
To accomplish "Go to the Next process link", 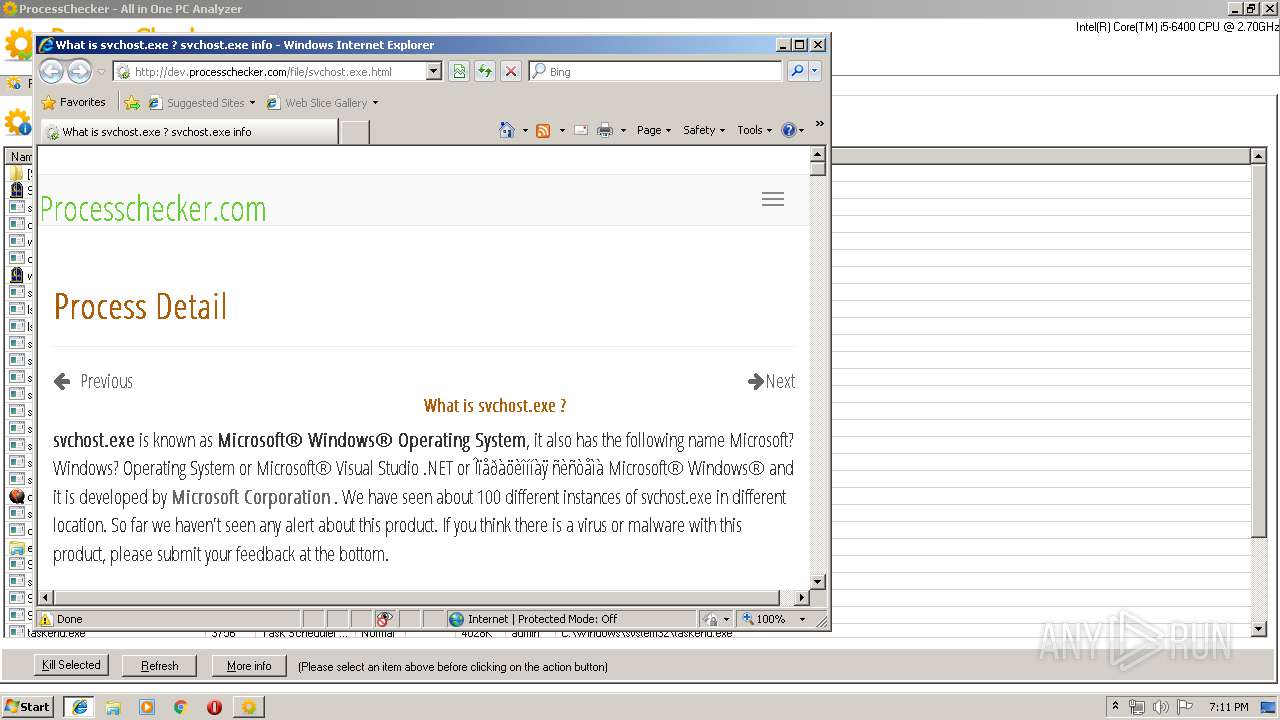I will coord(772,381).
